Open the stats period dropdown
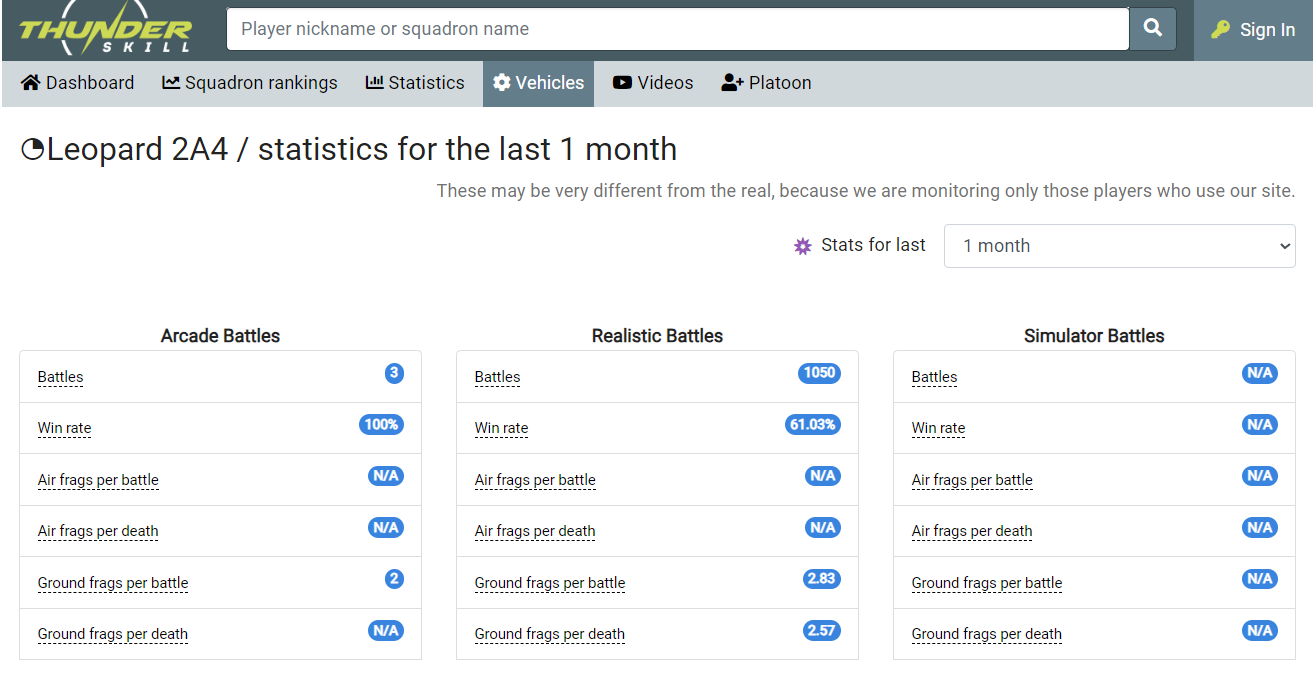 point(1119,246)
